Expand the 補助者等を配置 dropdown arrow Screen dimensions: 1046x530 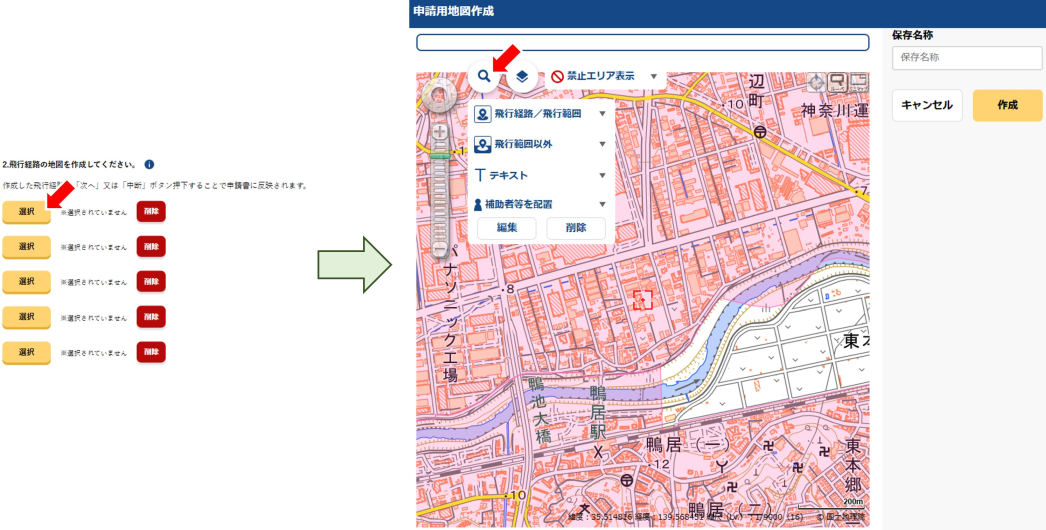tap(602, 205)
